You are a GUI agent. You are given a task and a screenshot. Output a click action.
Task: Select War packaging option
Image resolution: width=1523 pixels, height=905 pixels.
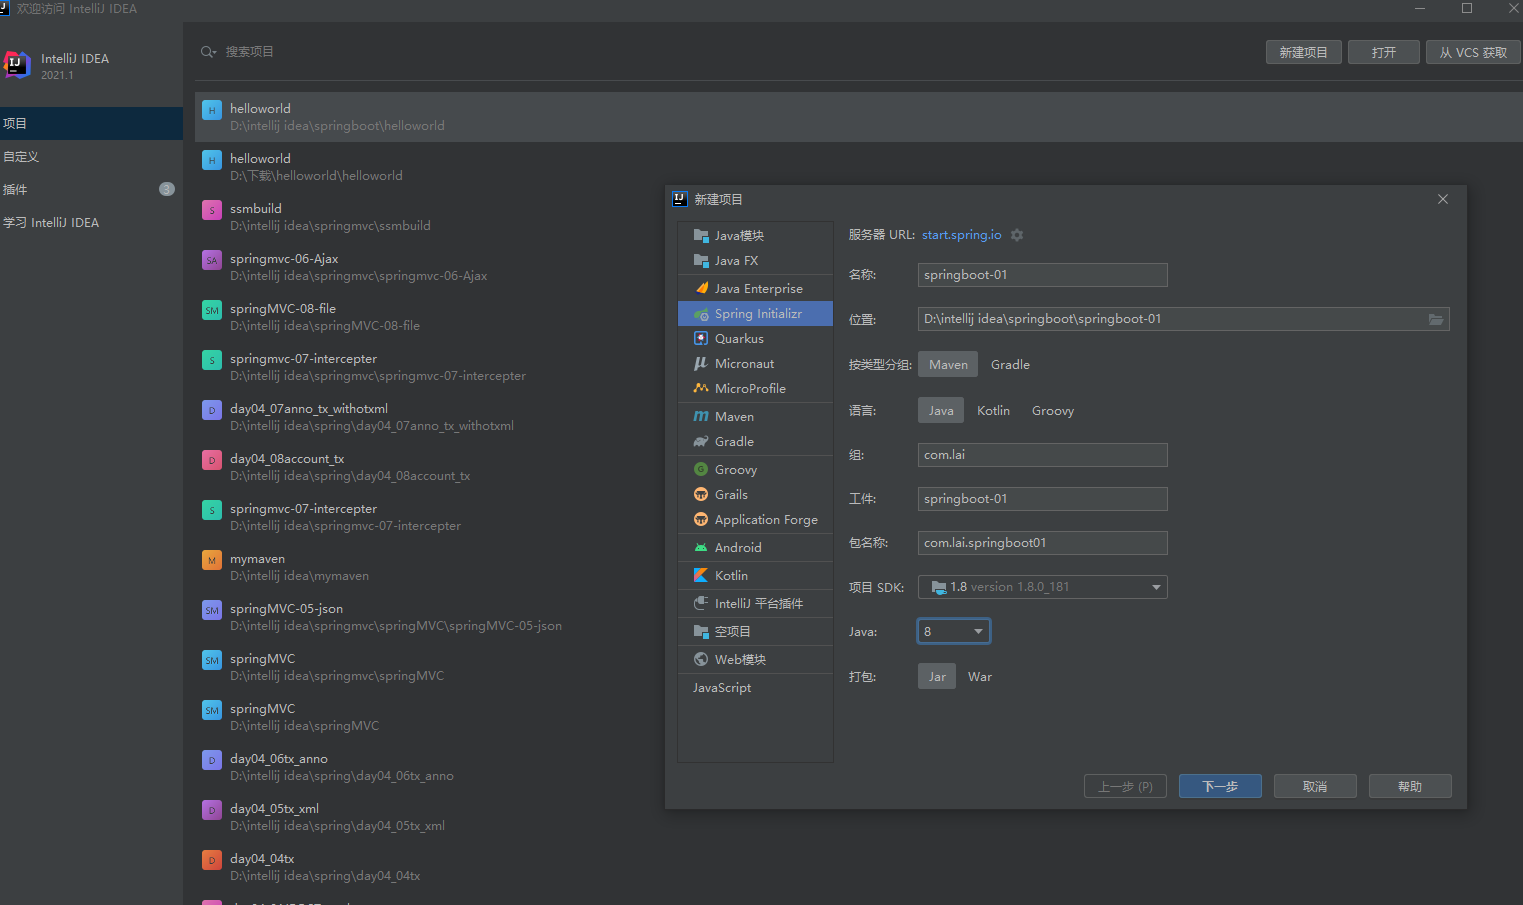pos(980,677)
